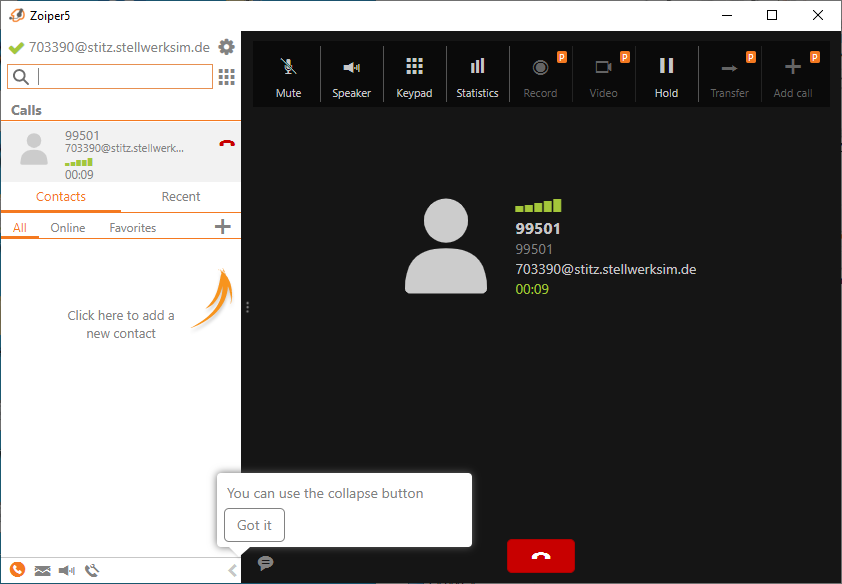Viewport: 842px width, 584px height.
Task: End the 99501 call in Calls list
Action: (227, 144)
